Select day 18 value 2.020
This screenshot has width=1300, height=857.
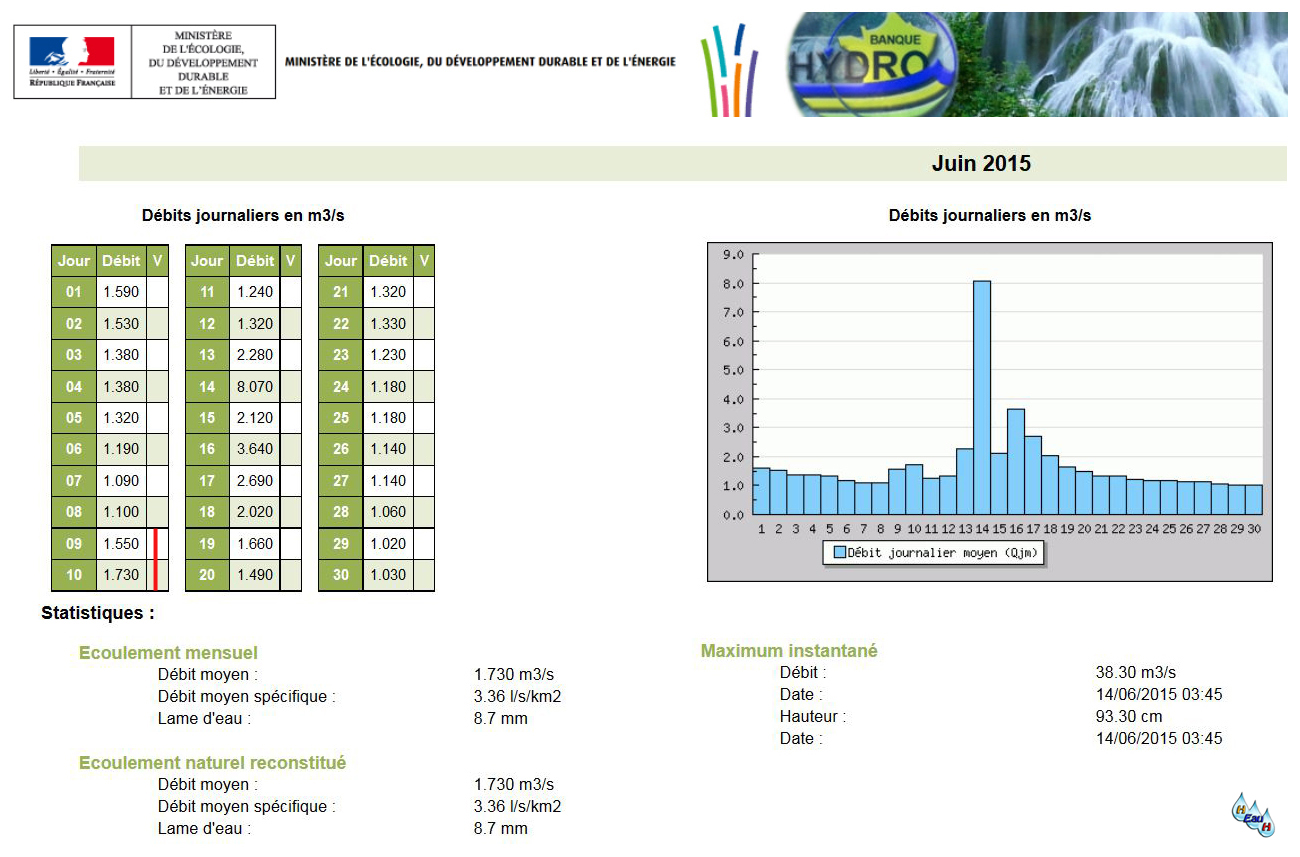255,512
